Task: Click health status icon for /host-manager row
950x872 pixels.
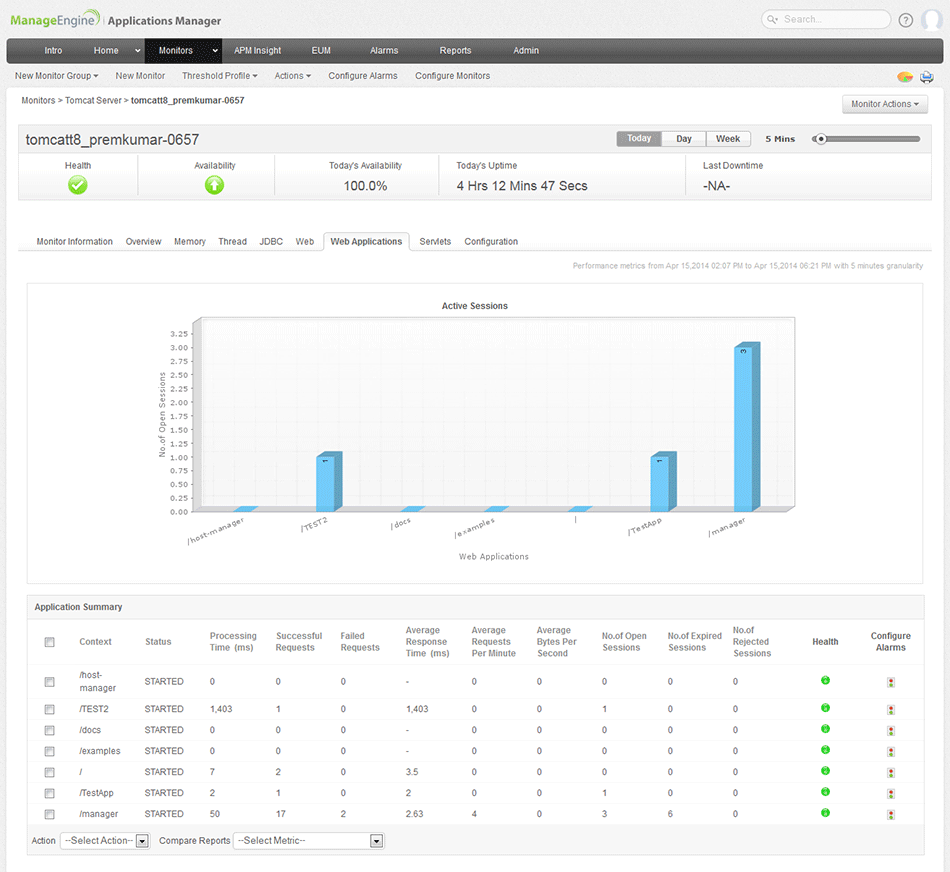Action: click(x=825, y=681)
